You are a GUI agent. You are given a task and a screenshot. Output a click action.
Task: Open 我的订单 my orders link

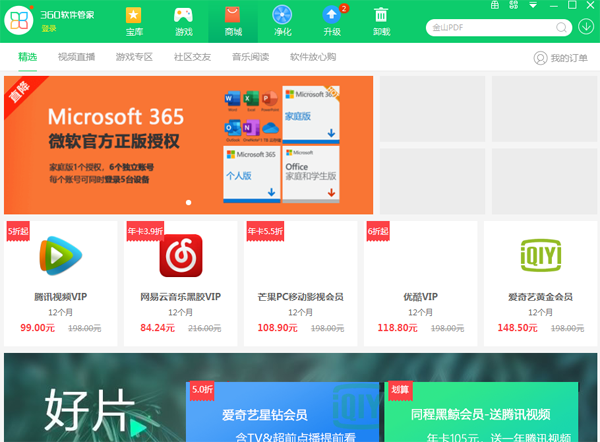569,58
